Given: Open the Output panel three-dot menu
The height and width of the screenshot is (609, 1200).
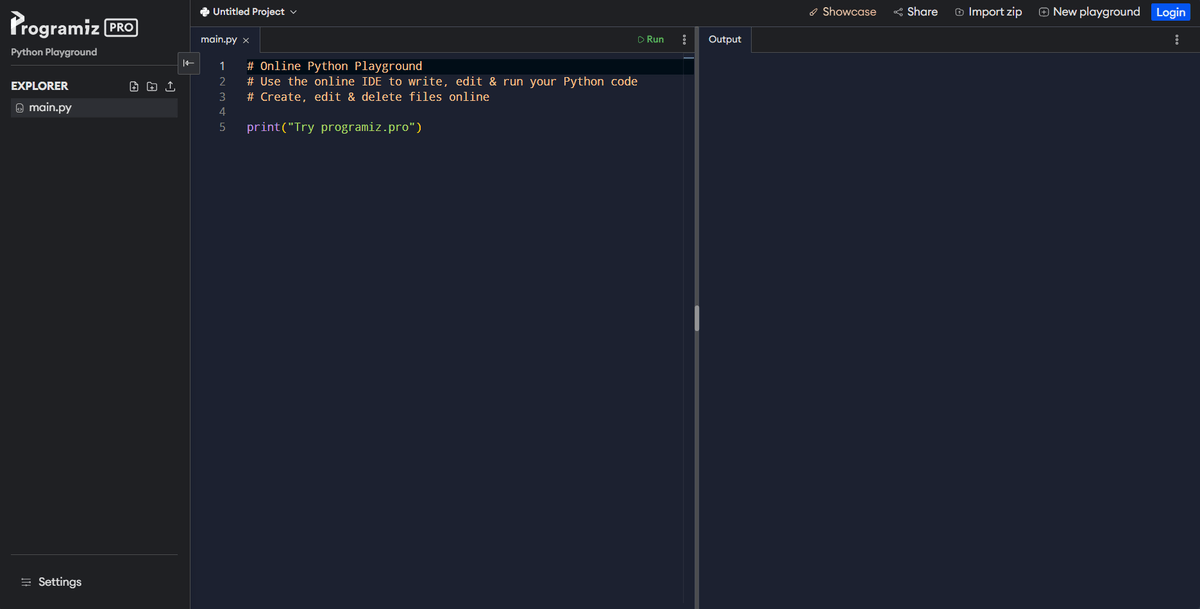Looking at the screenshot, I should (1177, 39).
